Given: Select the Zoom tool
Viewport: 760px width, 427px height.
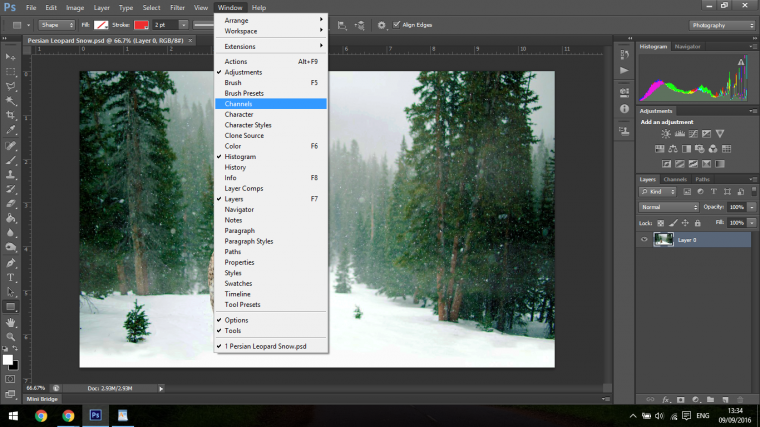Looking at the screenshot, I should click(10, 336).
